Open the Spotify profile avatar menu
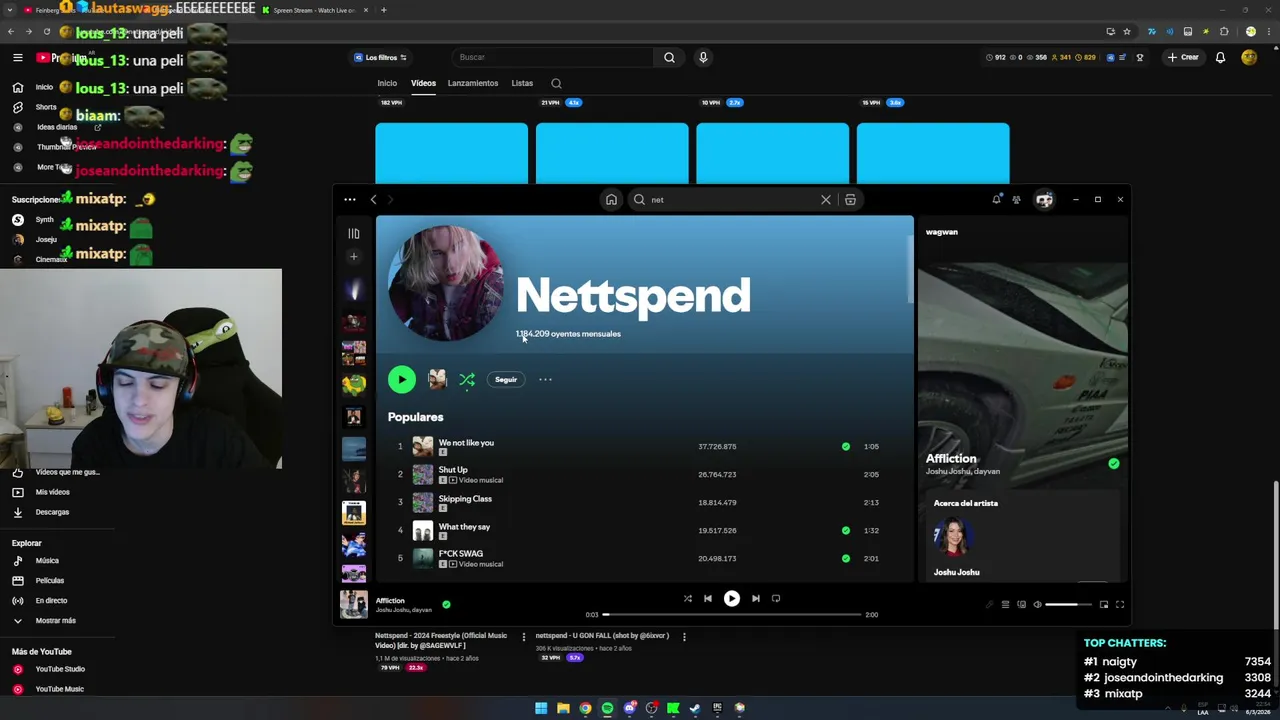The width and height of the screenshot is (1280, 720). click(1044, 199)
